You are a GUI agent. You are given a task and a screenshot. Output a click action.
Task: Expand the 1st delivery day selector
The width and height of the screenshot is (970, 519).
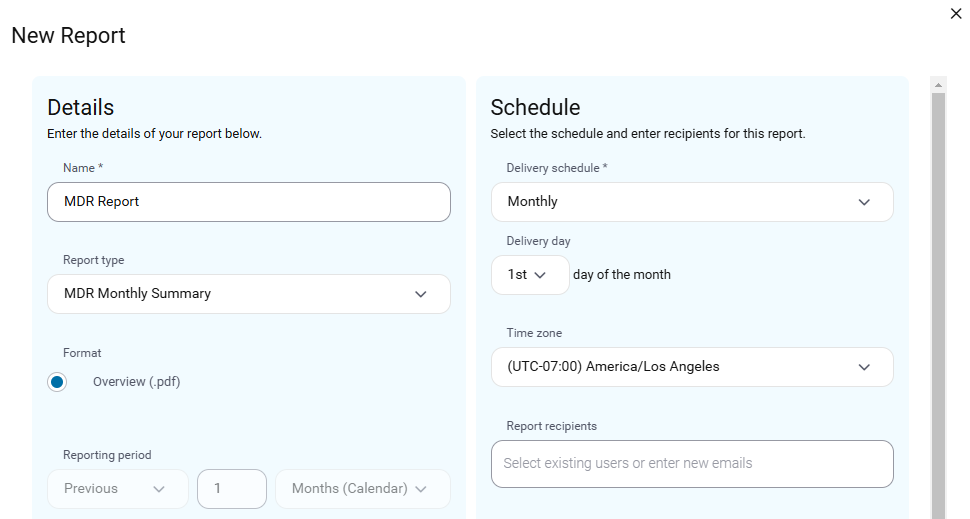click(x=530, y=275)
